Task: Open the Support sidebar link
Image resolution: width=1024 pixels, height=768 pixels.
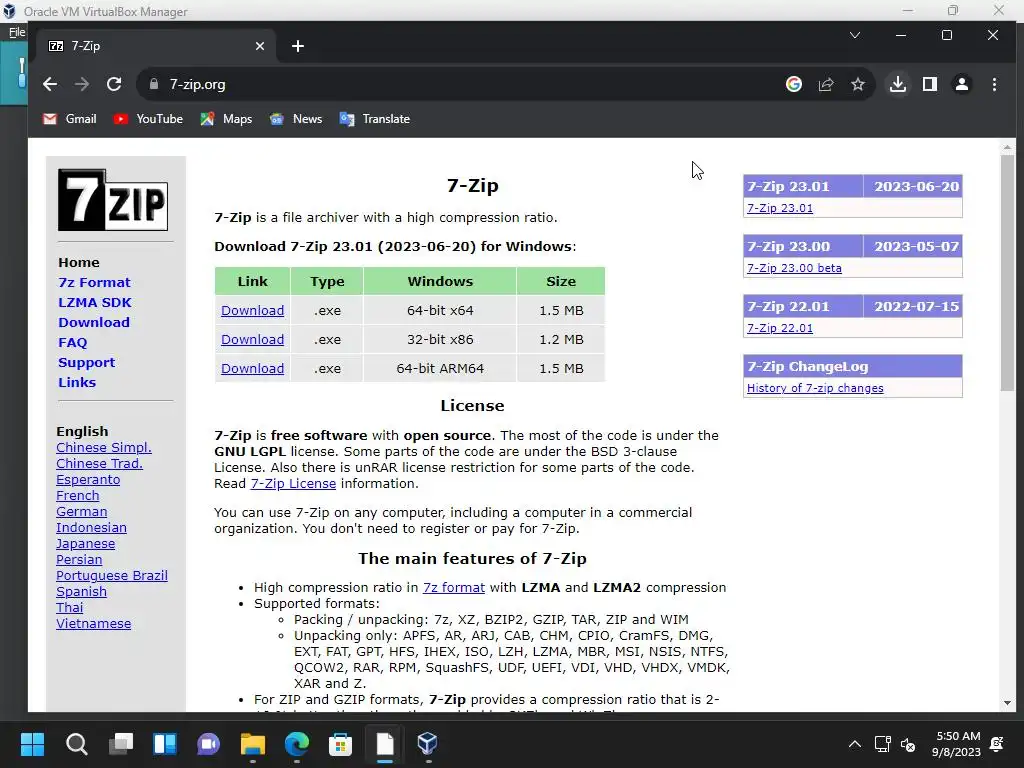Action: (x=86, y=362)
